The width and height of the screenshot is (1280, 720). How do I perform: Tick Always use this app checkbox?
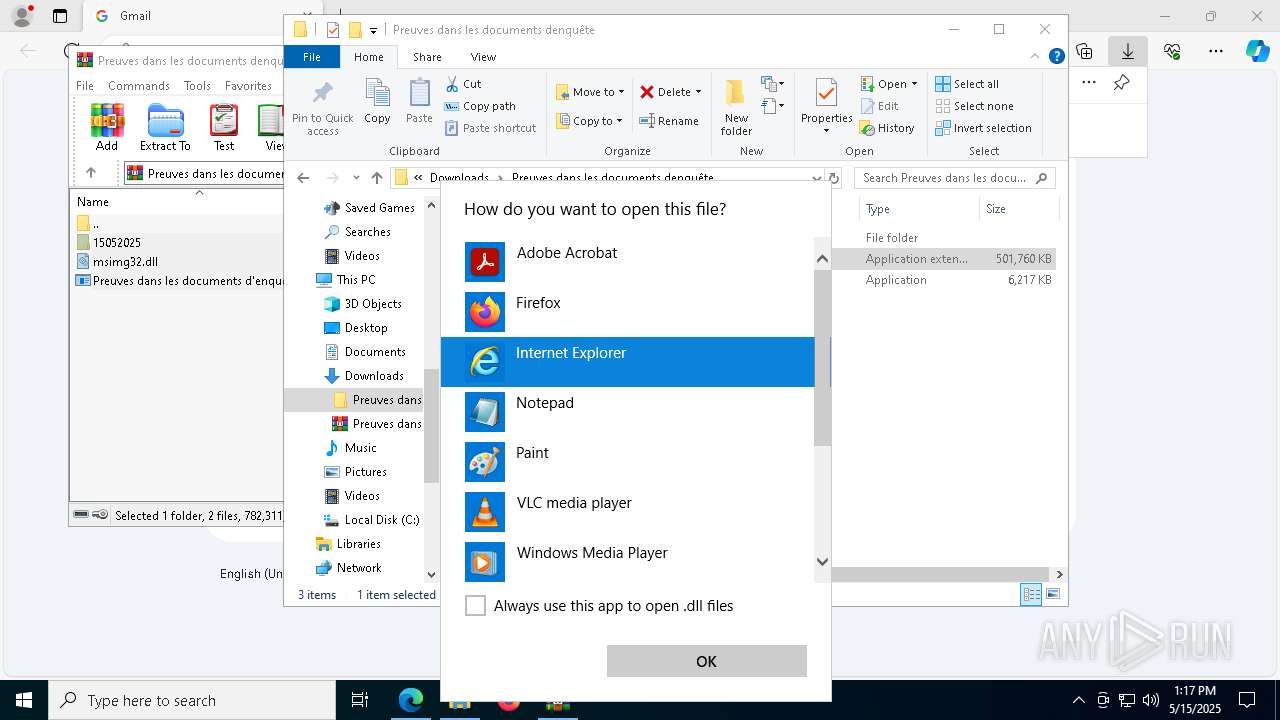476,606
